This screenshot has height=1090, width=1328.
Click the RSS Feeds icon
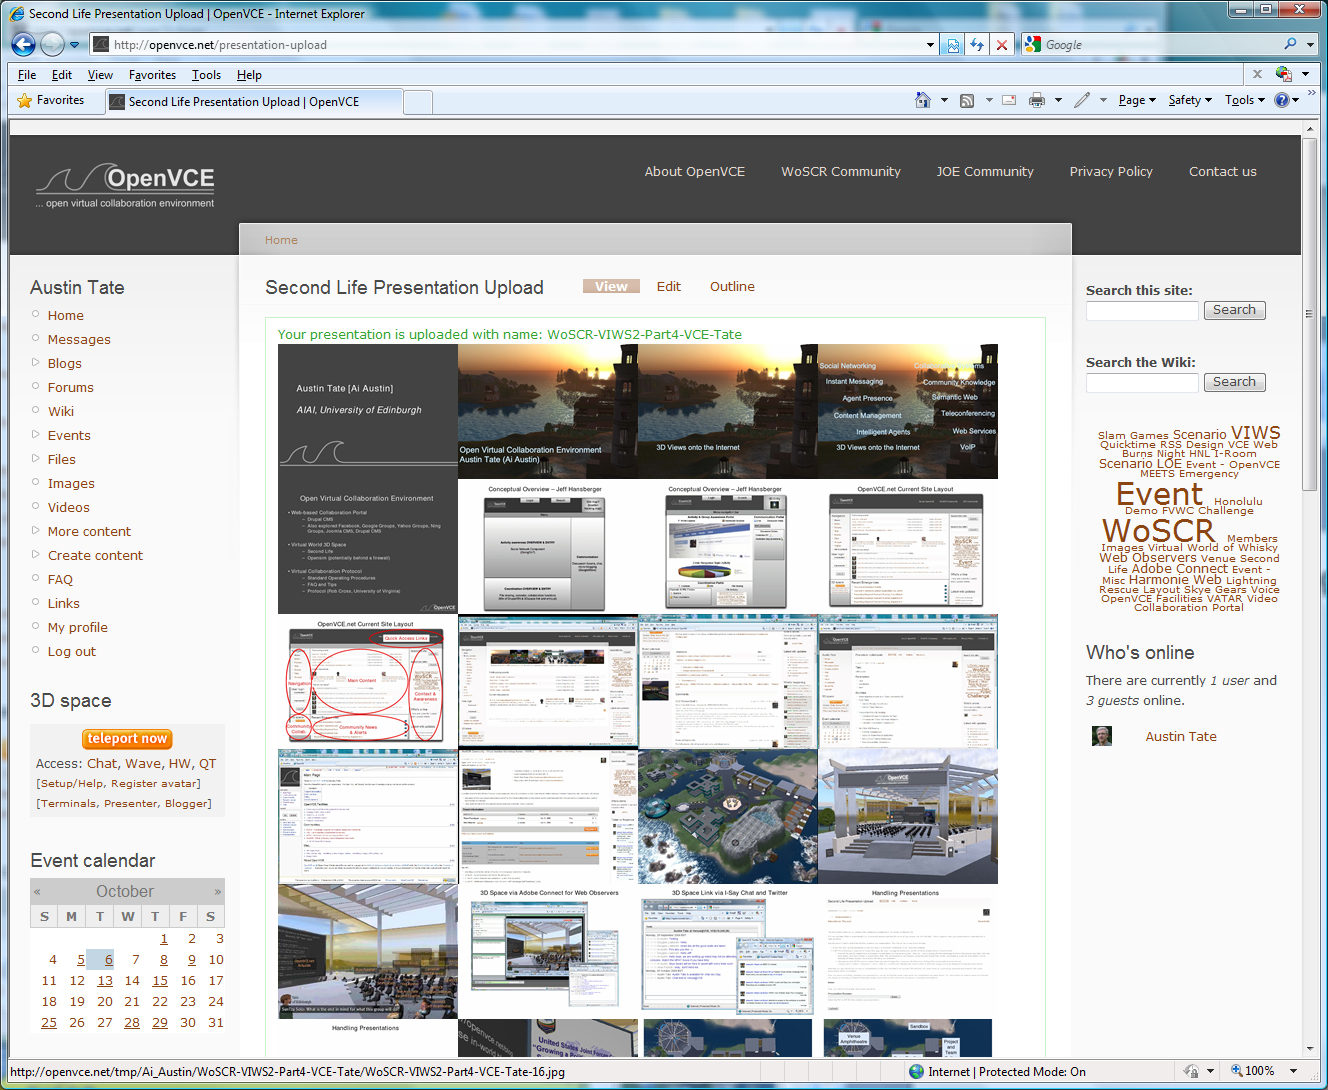(967, 100)
